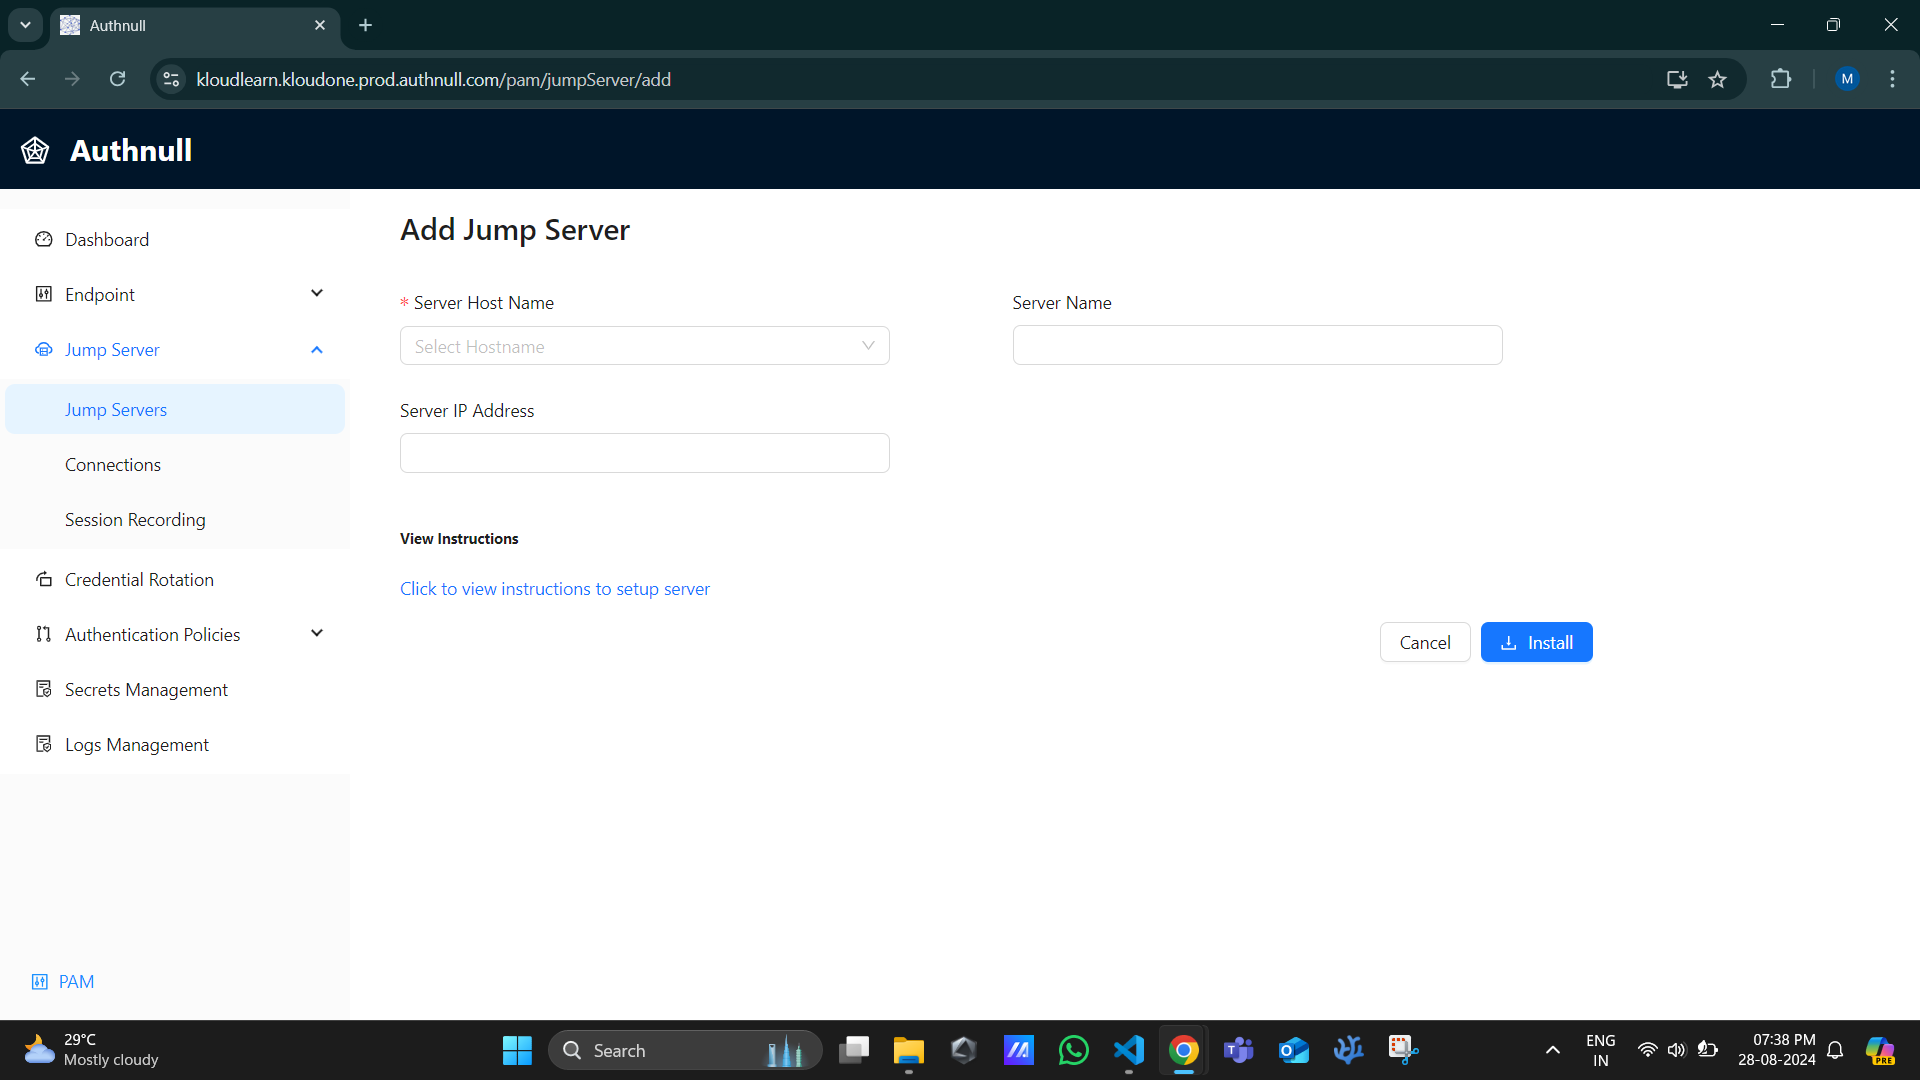Select the Credential Rotation sidebar icon
1920x1080 pixels.
(43, 579)
